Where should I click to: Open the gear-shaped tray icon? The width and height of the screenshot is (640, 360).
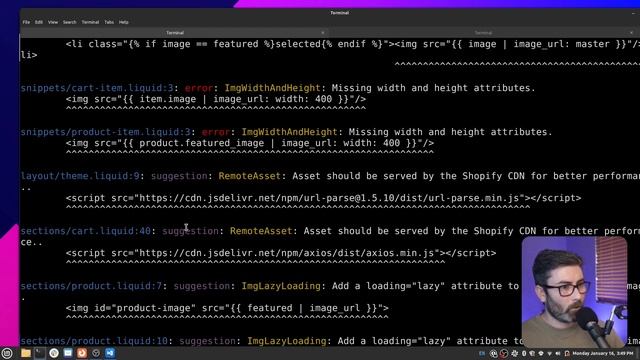(x=515, y=353)
